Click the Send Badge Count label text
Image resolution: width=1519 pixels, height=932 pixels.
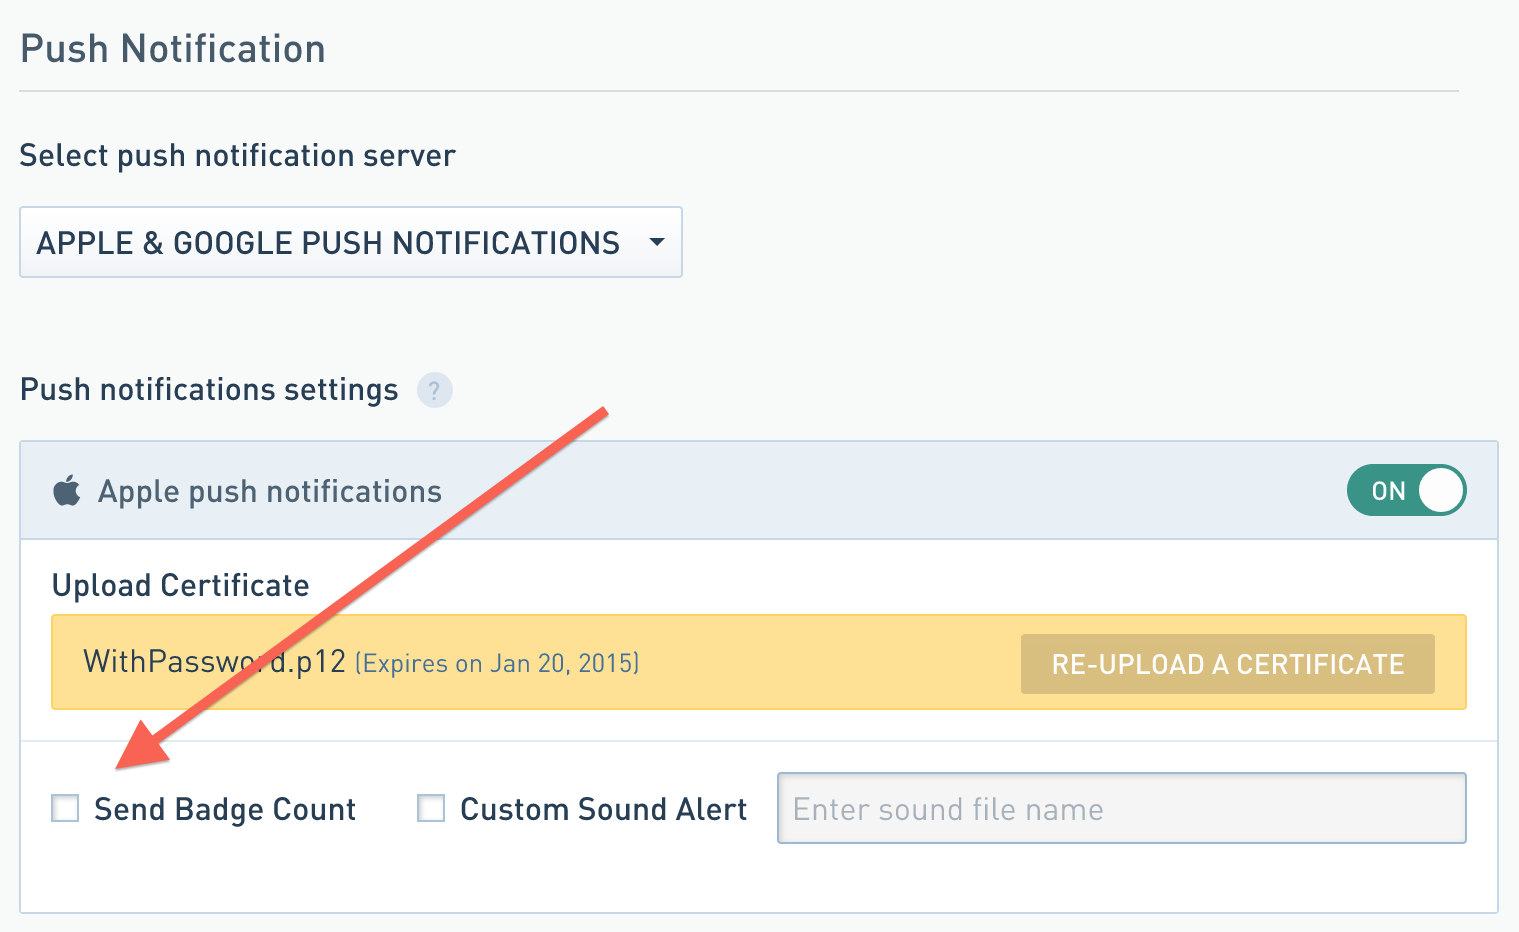tap(225, 809)
